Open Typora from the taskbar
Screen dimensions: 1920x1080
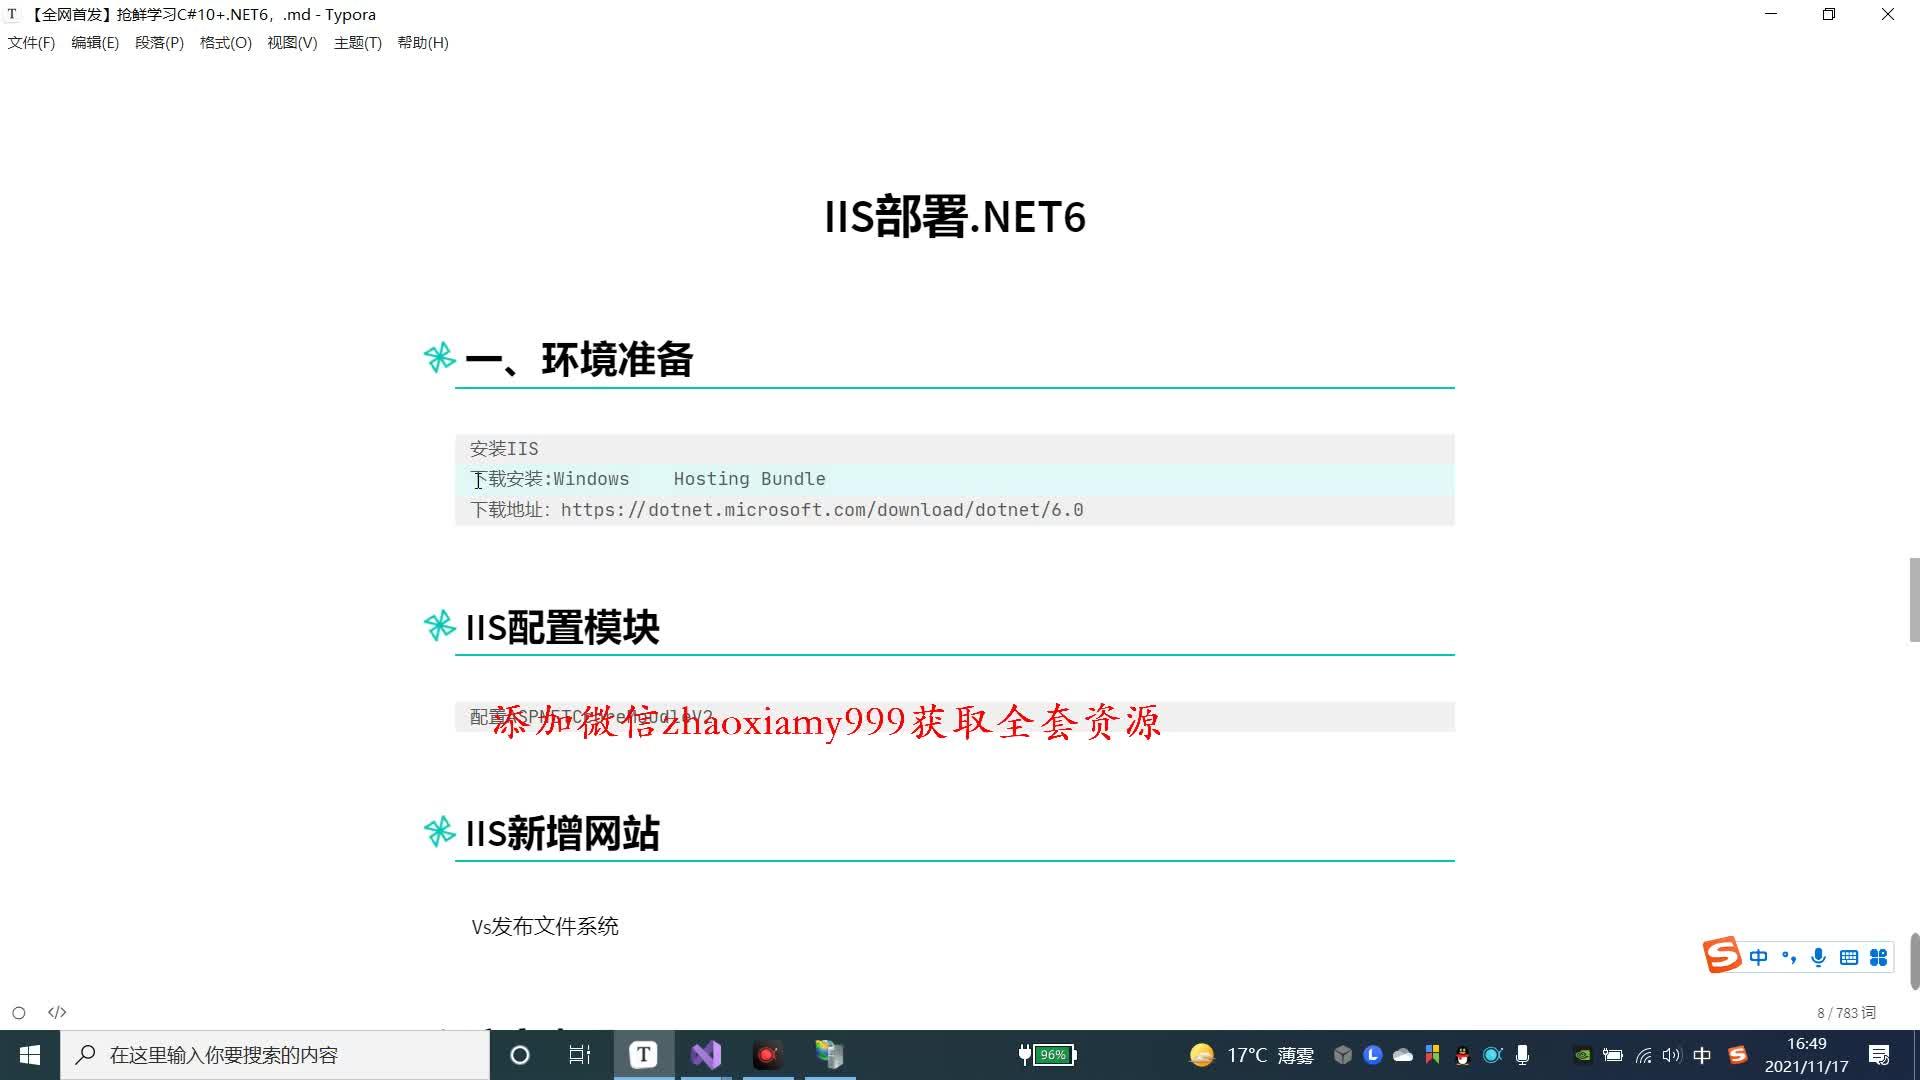[643, 1054]
